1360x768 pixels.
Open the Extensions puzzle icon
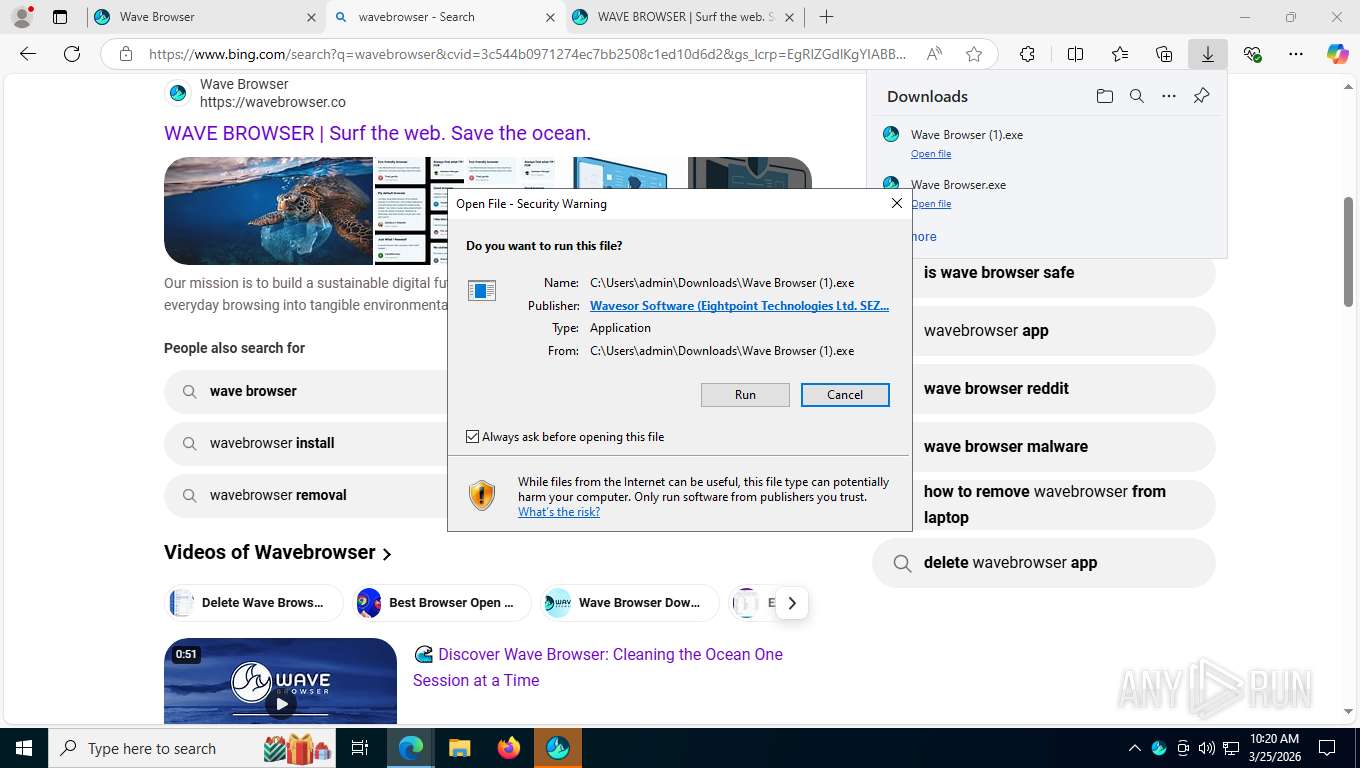(1027, 54)
